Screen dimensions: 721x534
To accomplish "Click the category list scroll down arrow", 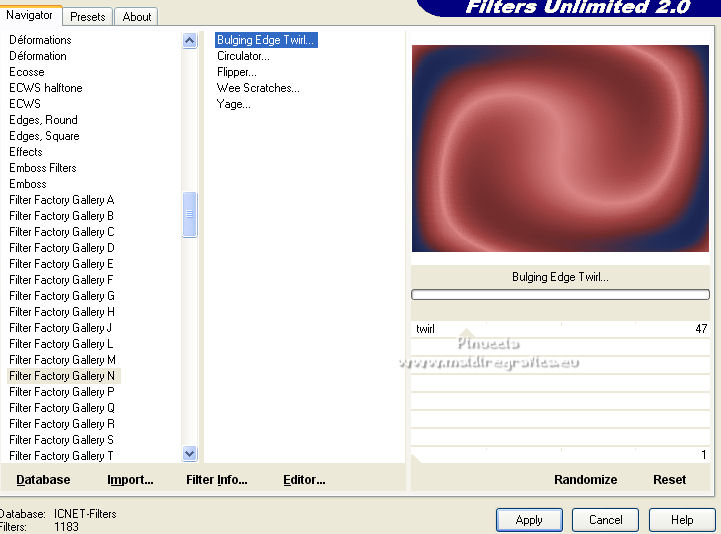I will pyautogui.click(x=189, y=454).
